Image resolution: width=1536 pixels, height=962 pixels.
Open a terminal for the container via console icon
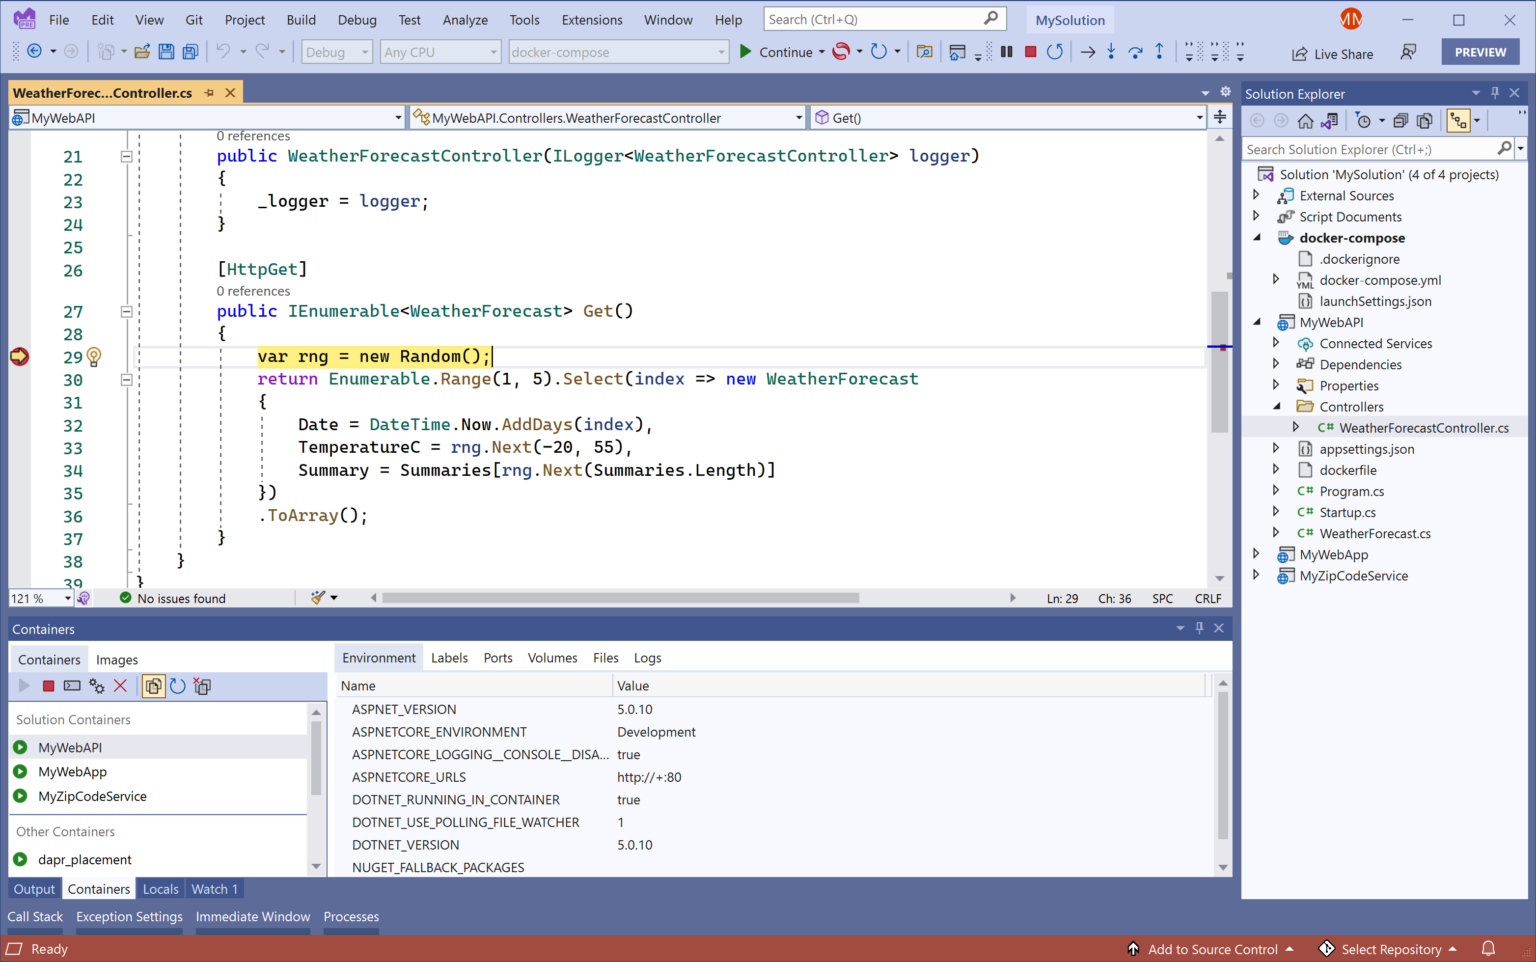pyautogui.click(x=71, y=686)
